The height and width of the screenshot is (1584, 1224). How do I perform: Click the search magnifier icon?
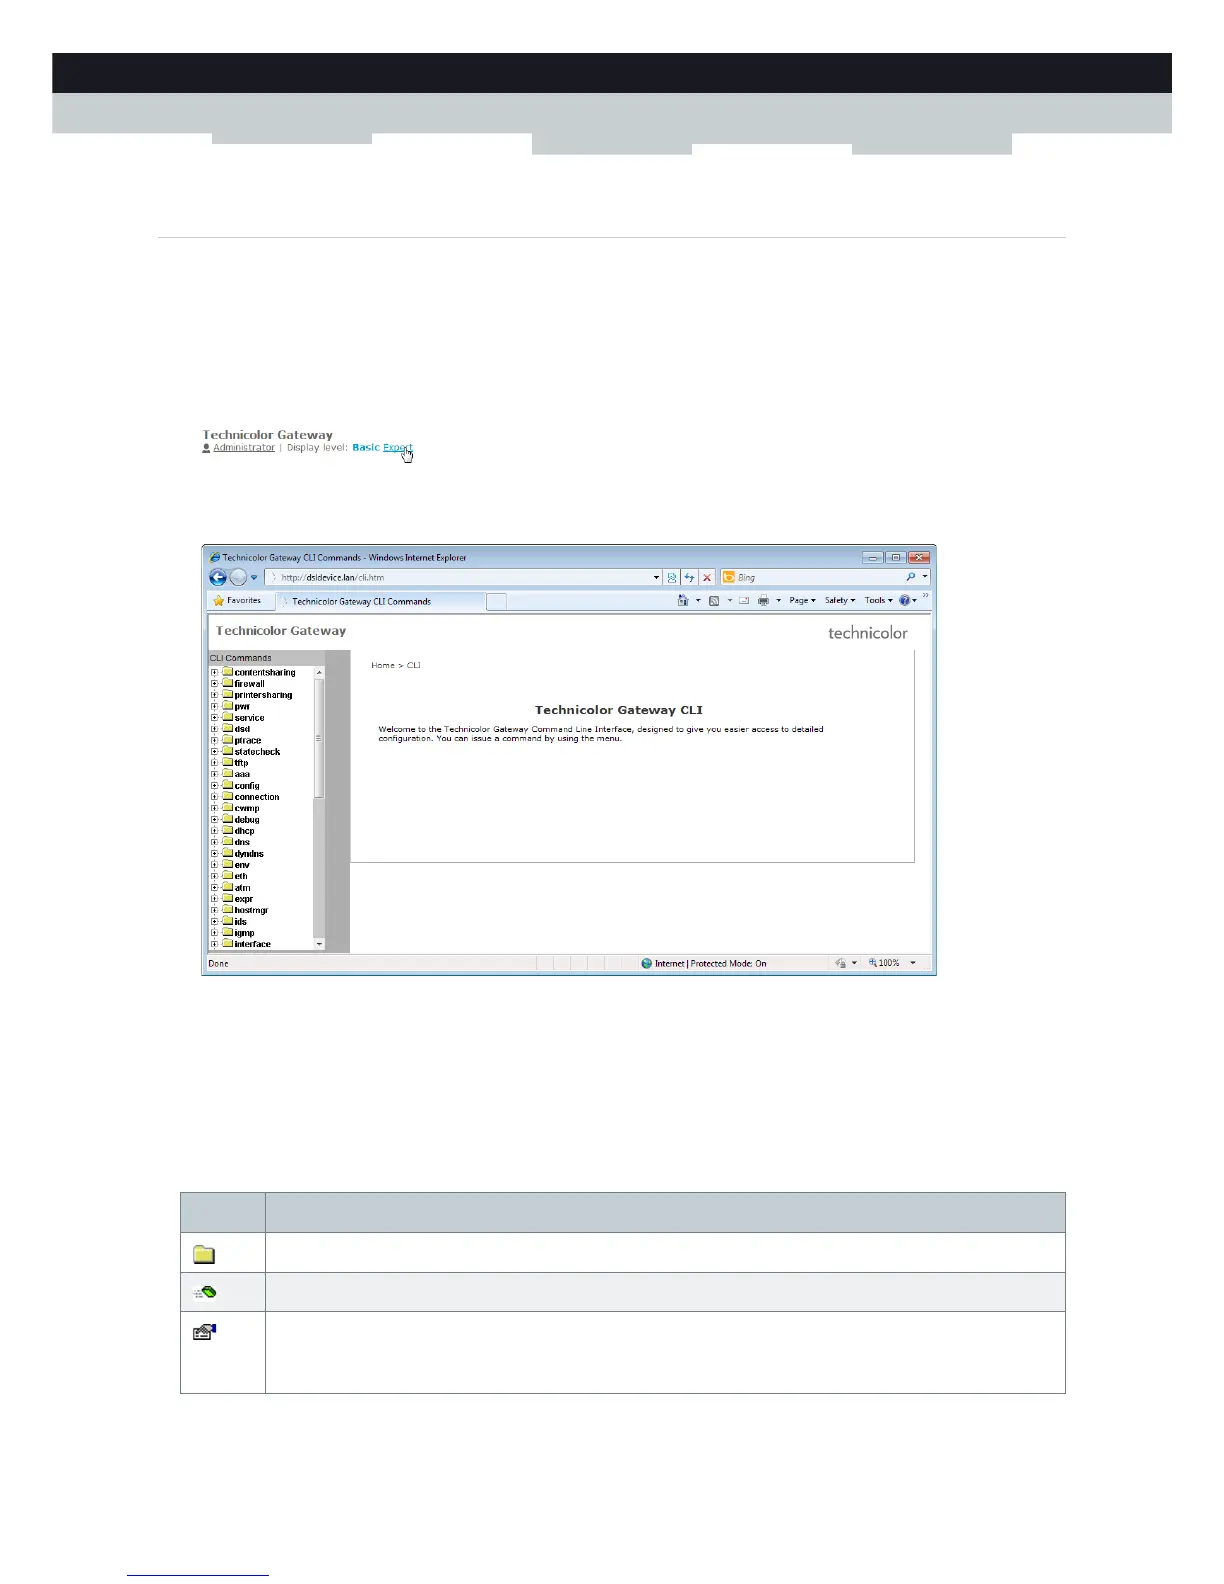(910, 577)
